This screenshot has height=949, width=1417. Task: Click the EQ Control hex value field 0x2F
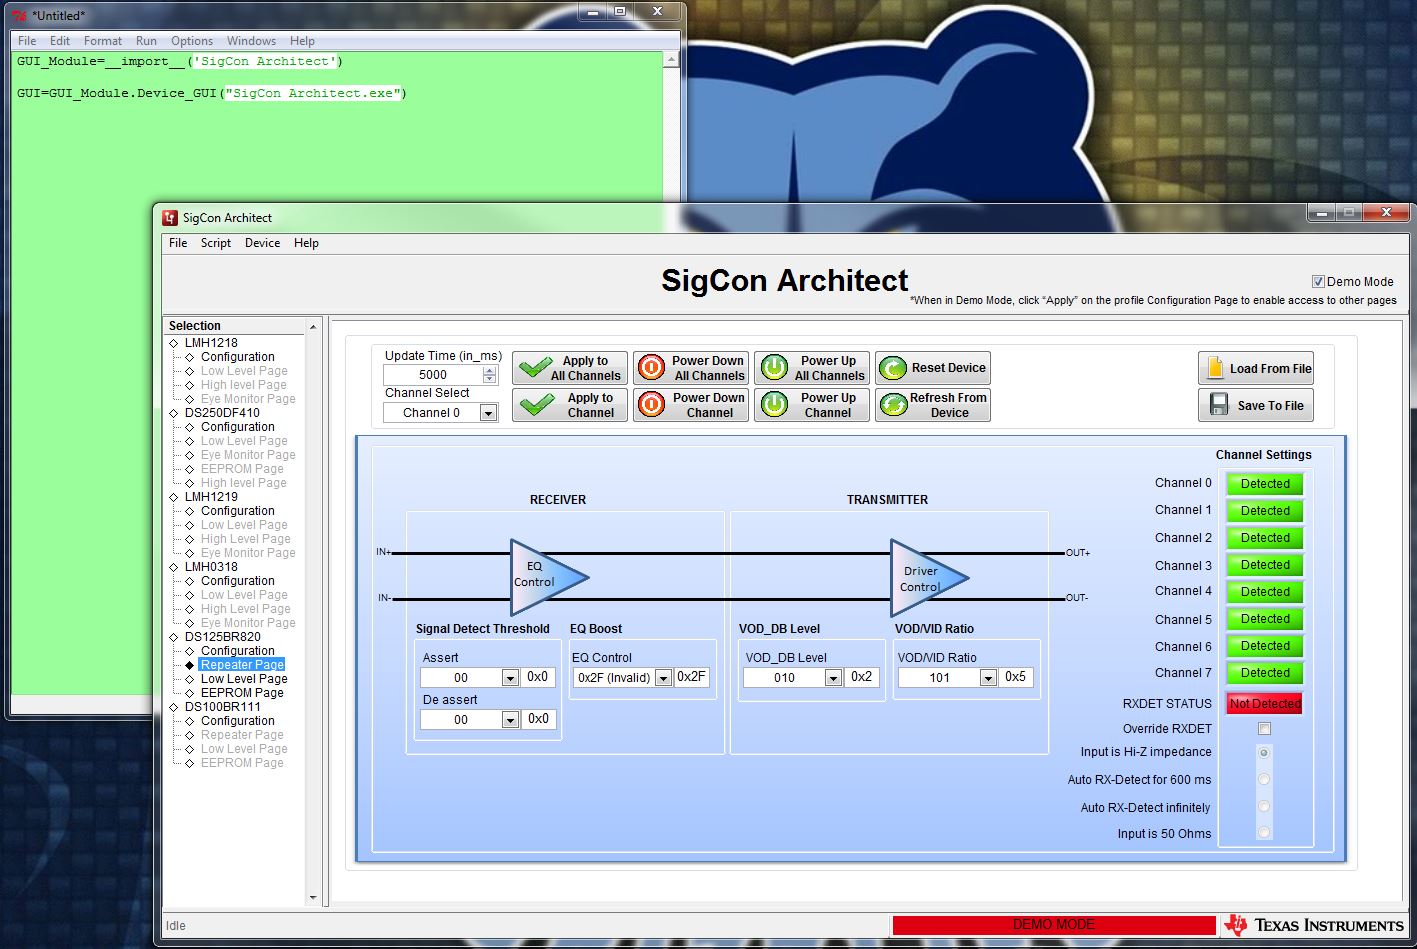(691, 677)
